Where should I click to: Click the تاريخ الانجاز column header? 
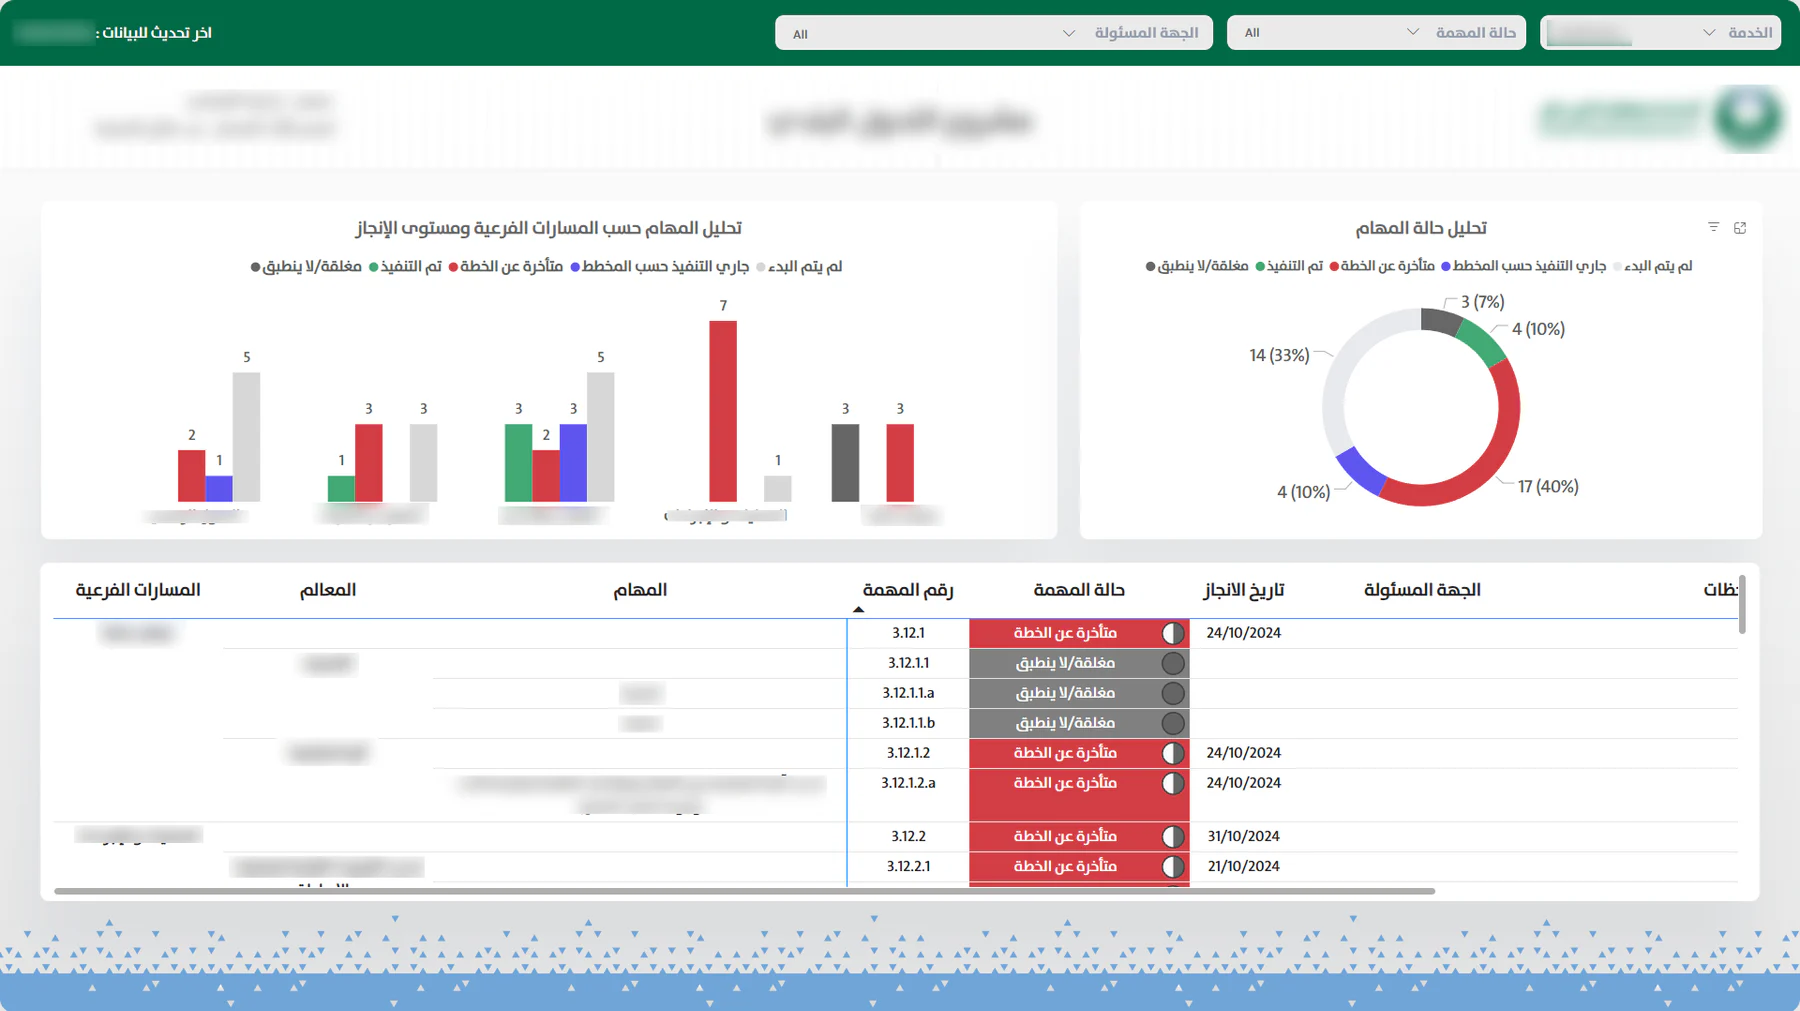[1244, 590]
